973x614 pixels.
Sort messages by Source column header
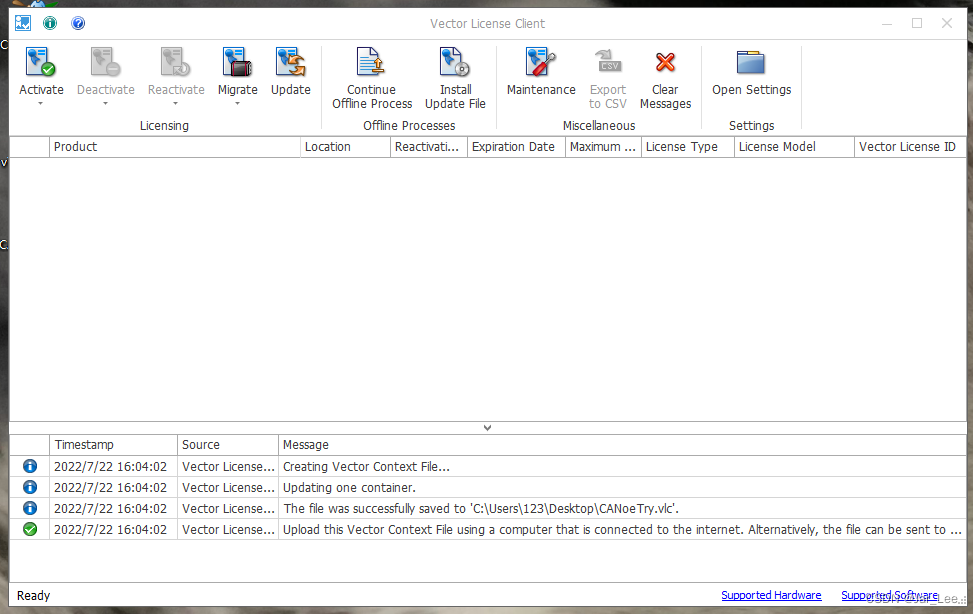[x=228, y=445]
